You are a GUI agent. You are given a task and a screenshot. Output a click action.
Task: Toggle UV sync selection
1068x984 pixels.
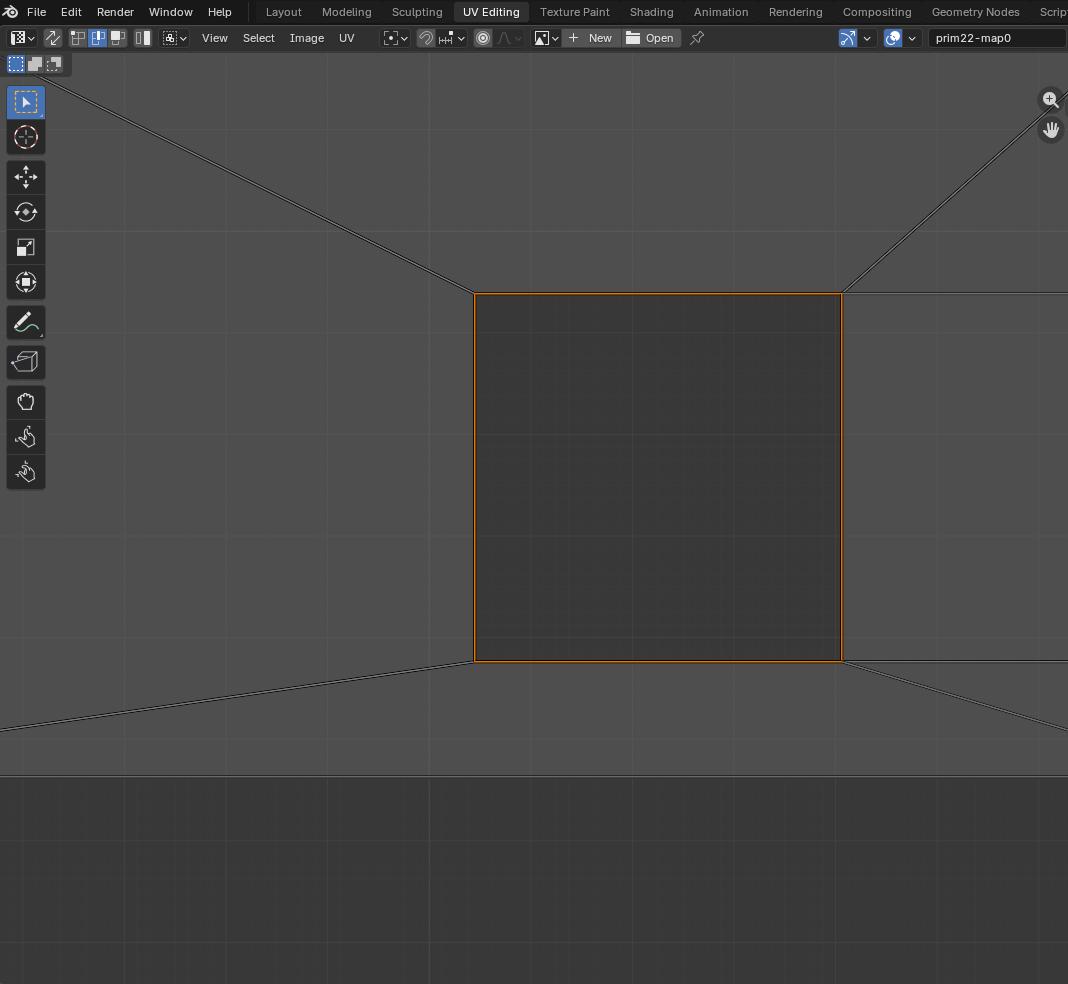pos(52,38)
